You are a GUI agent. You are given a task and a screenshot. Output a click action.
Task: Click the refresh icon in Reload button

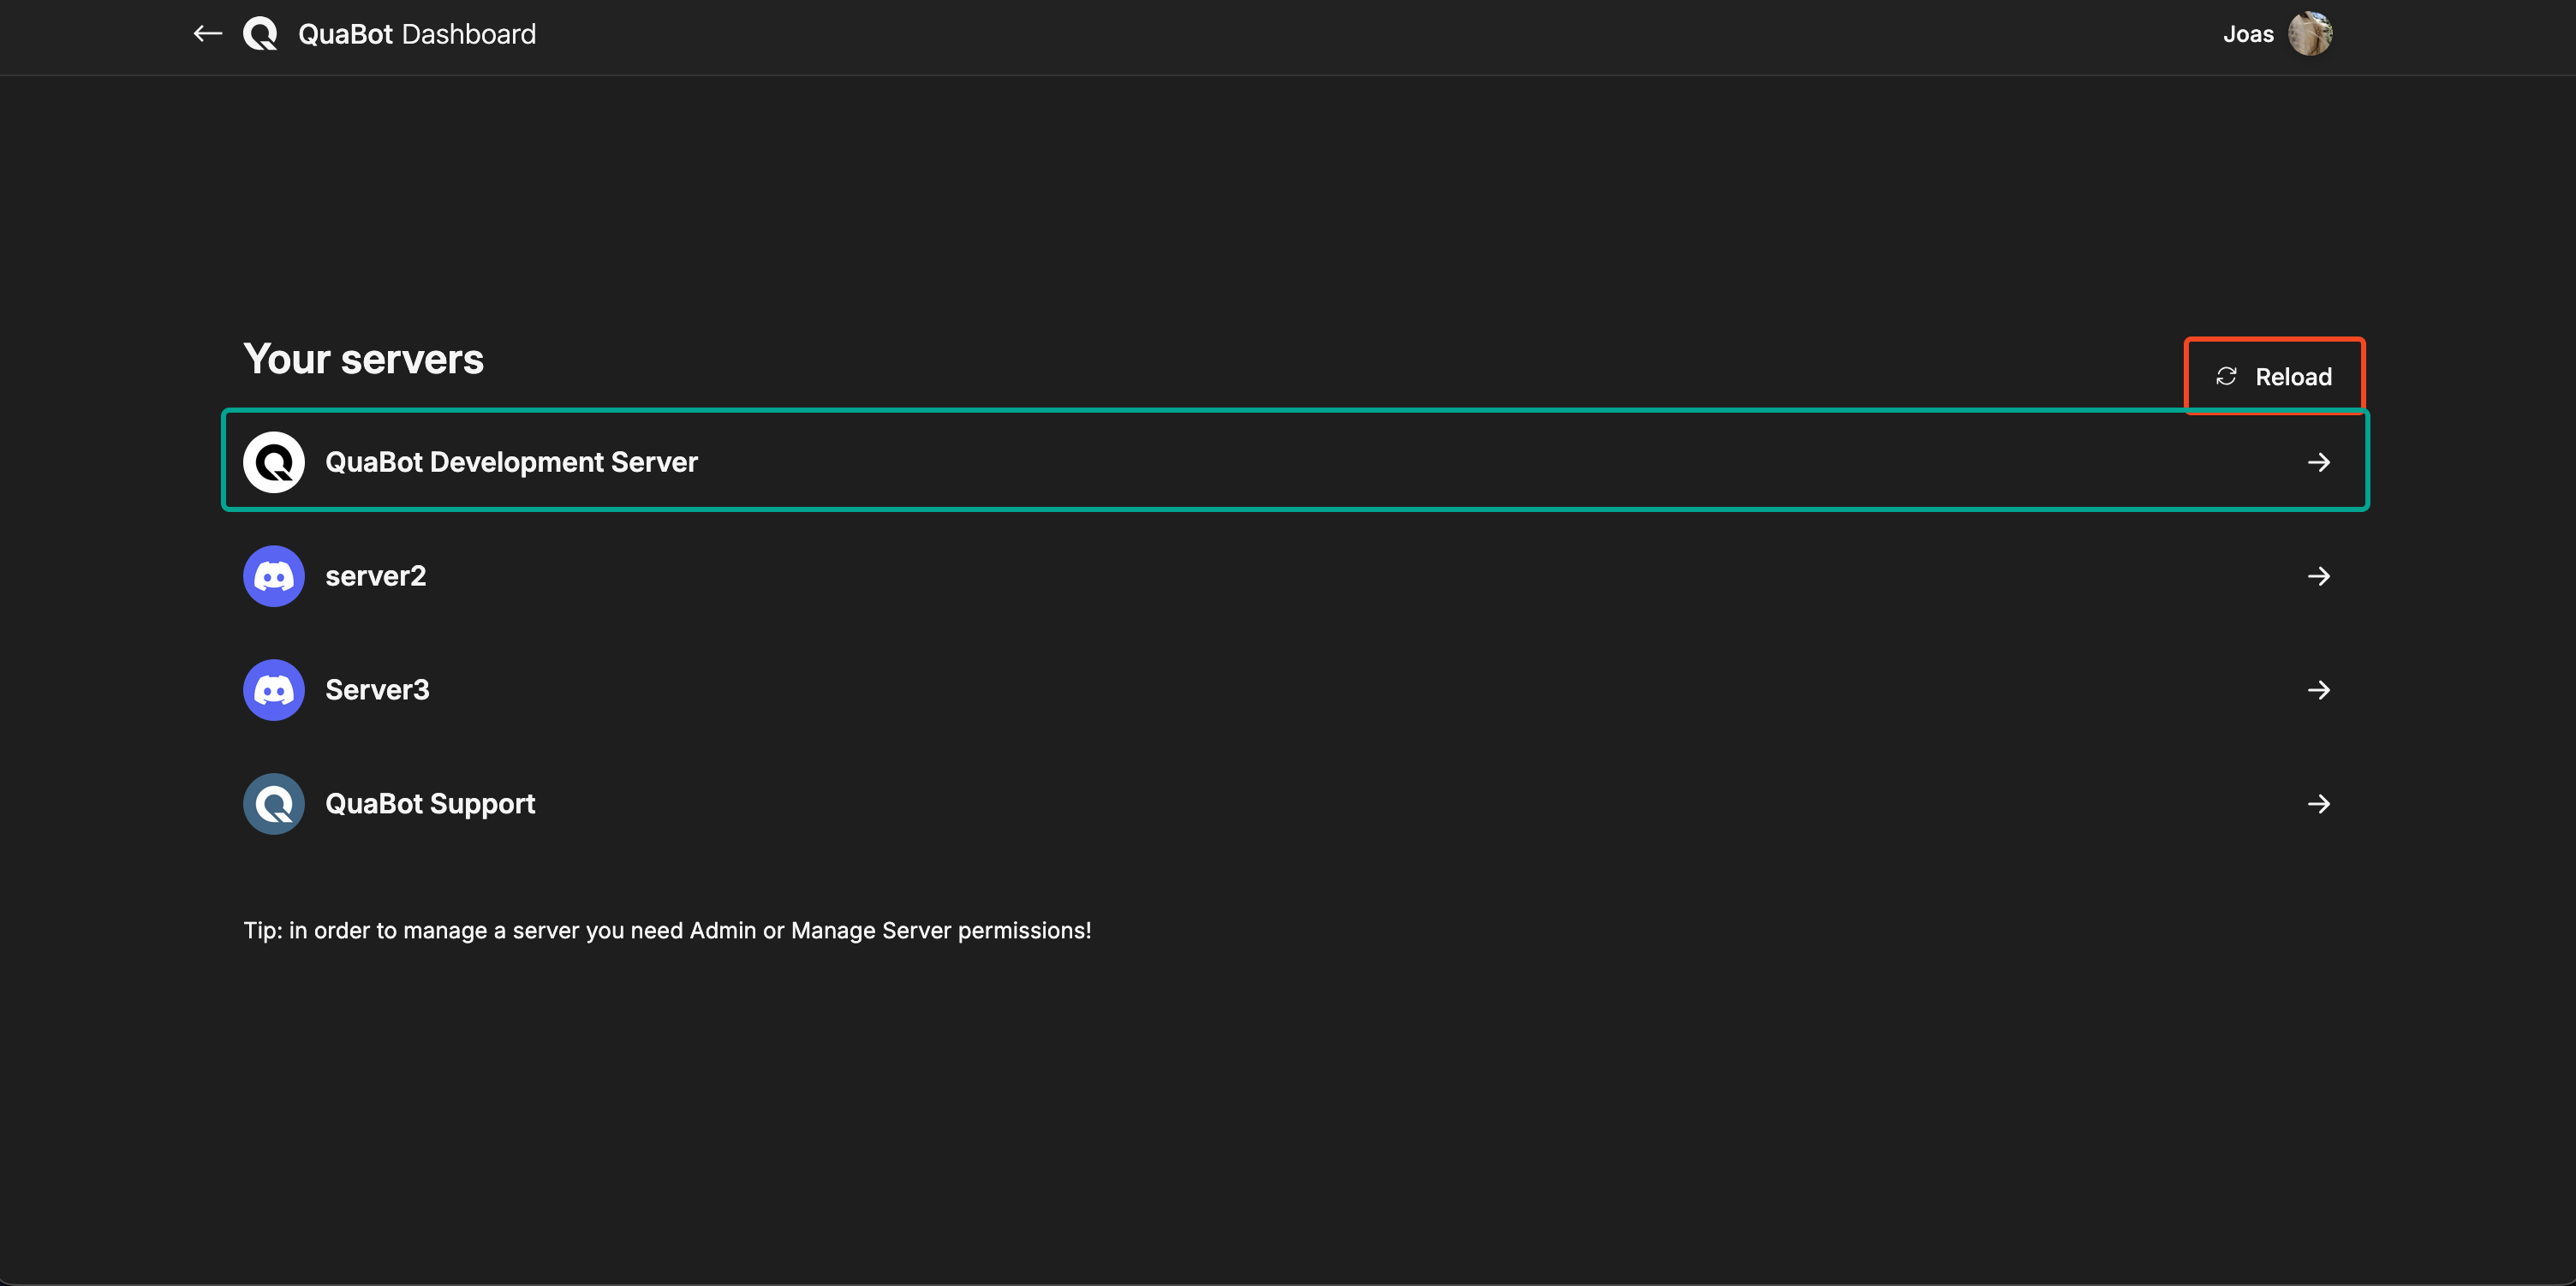tap(2226, 376)
